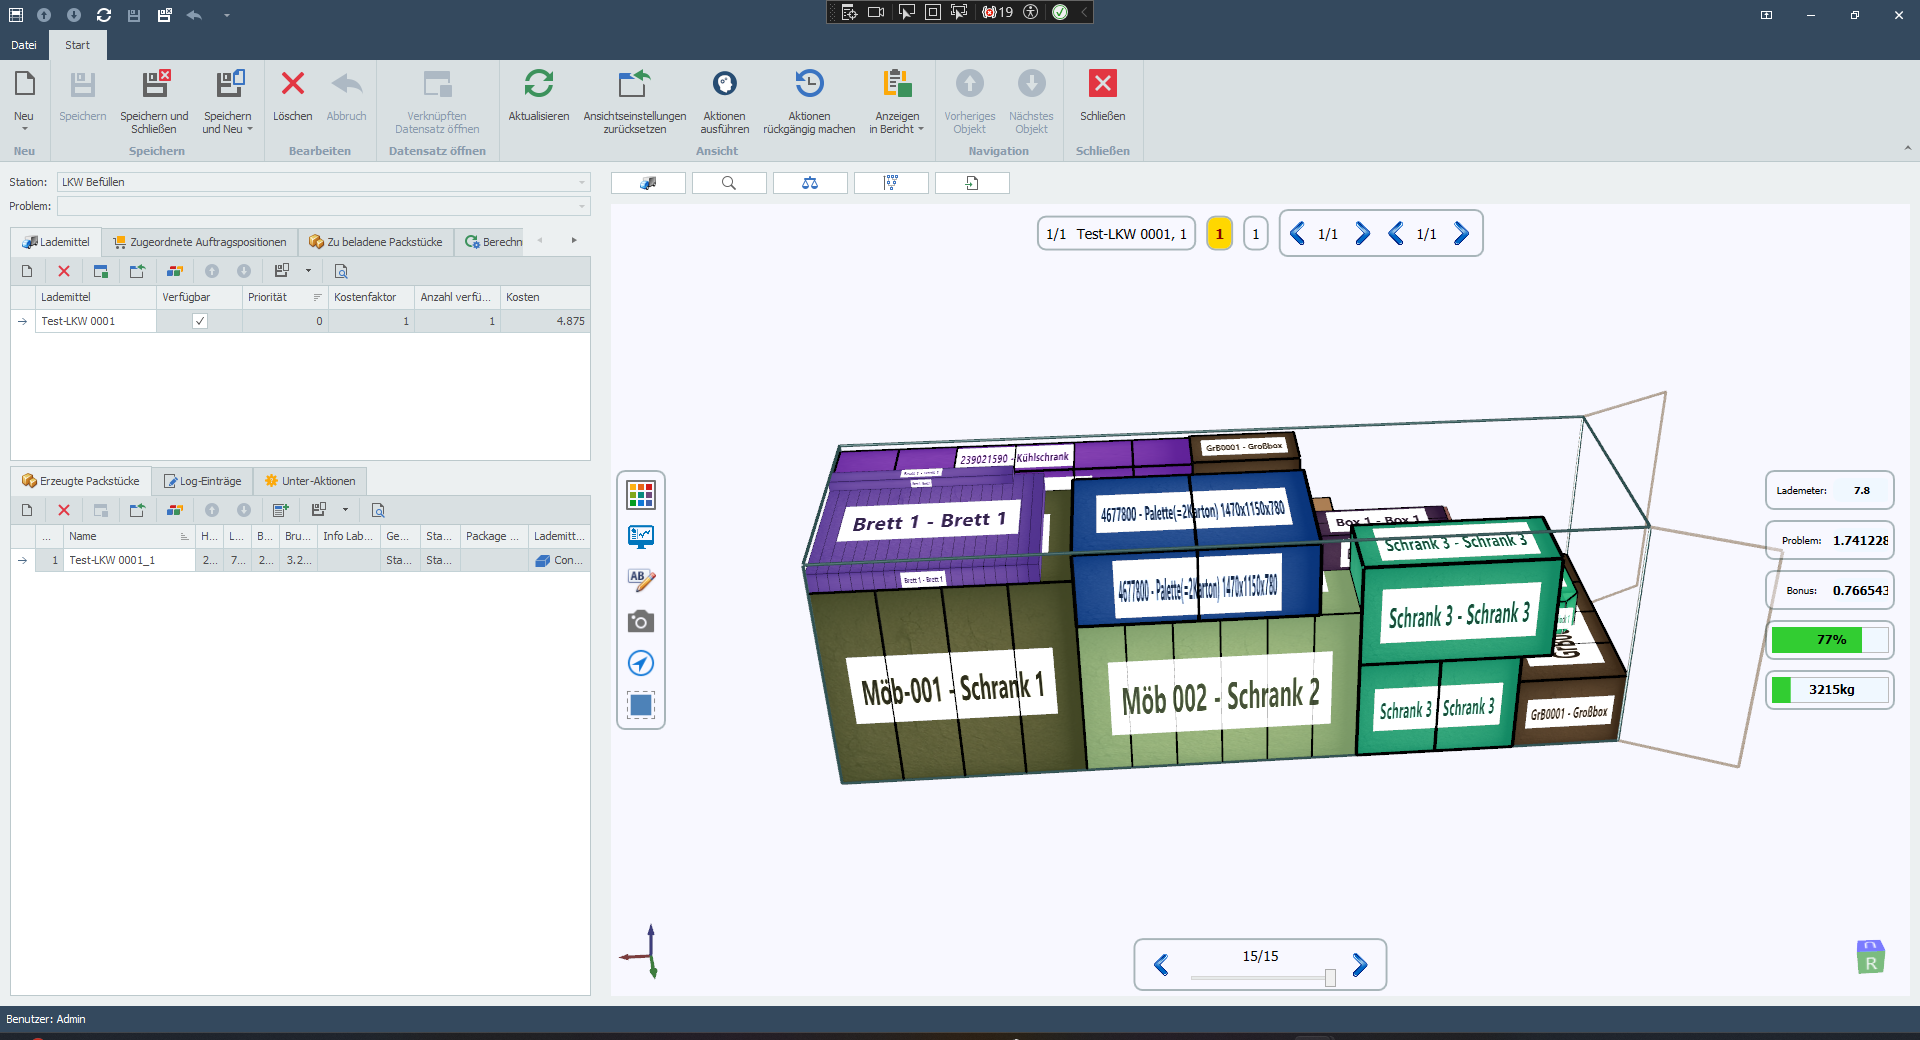Click the 15/15 step slider handle
The height and width of the screenshot is (1040, 1920).
1330,978
